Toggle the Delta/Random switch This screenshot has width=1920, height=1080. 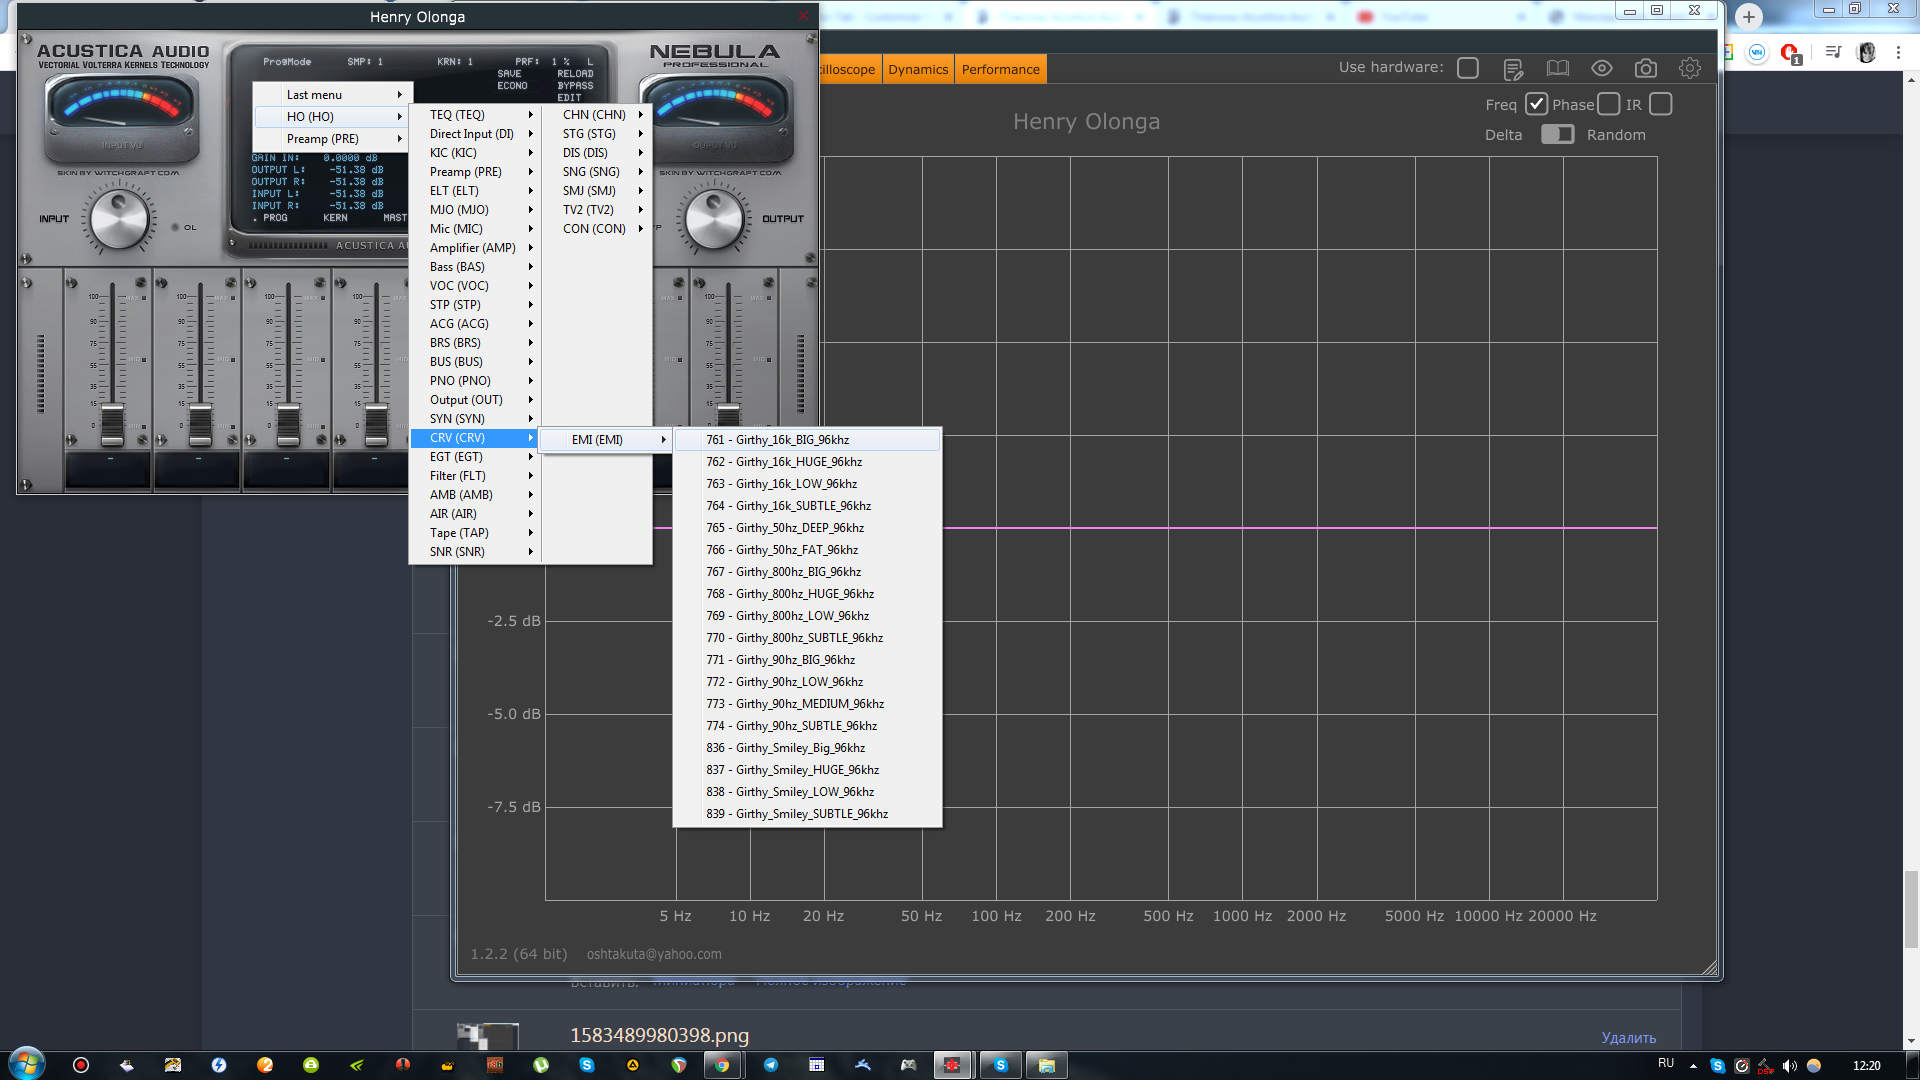pyautogui.click(x=1557, y=134)
